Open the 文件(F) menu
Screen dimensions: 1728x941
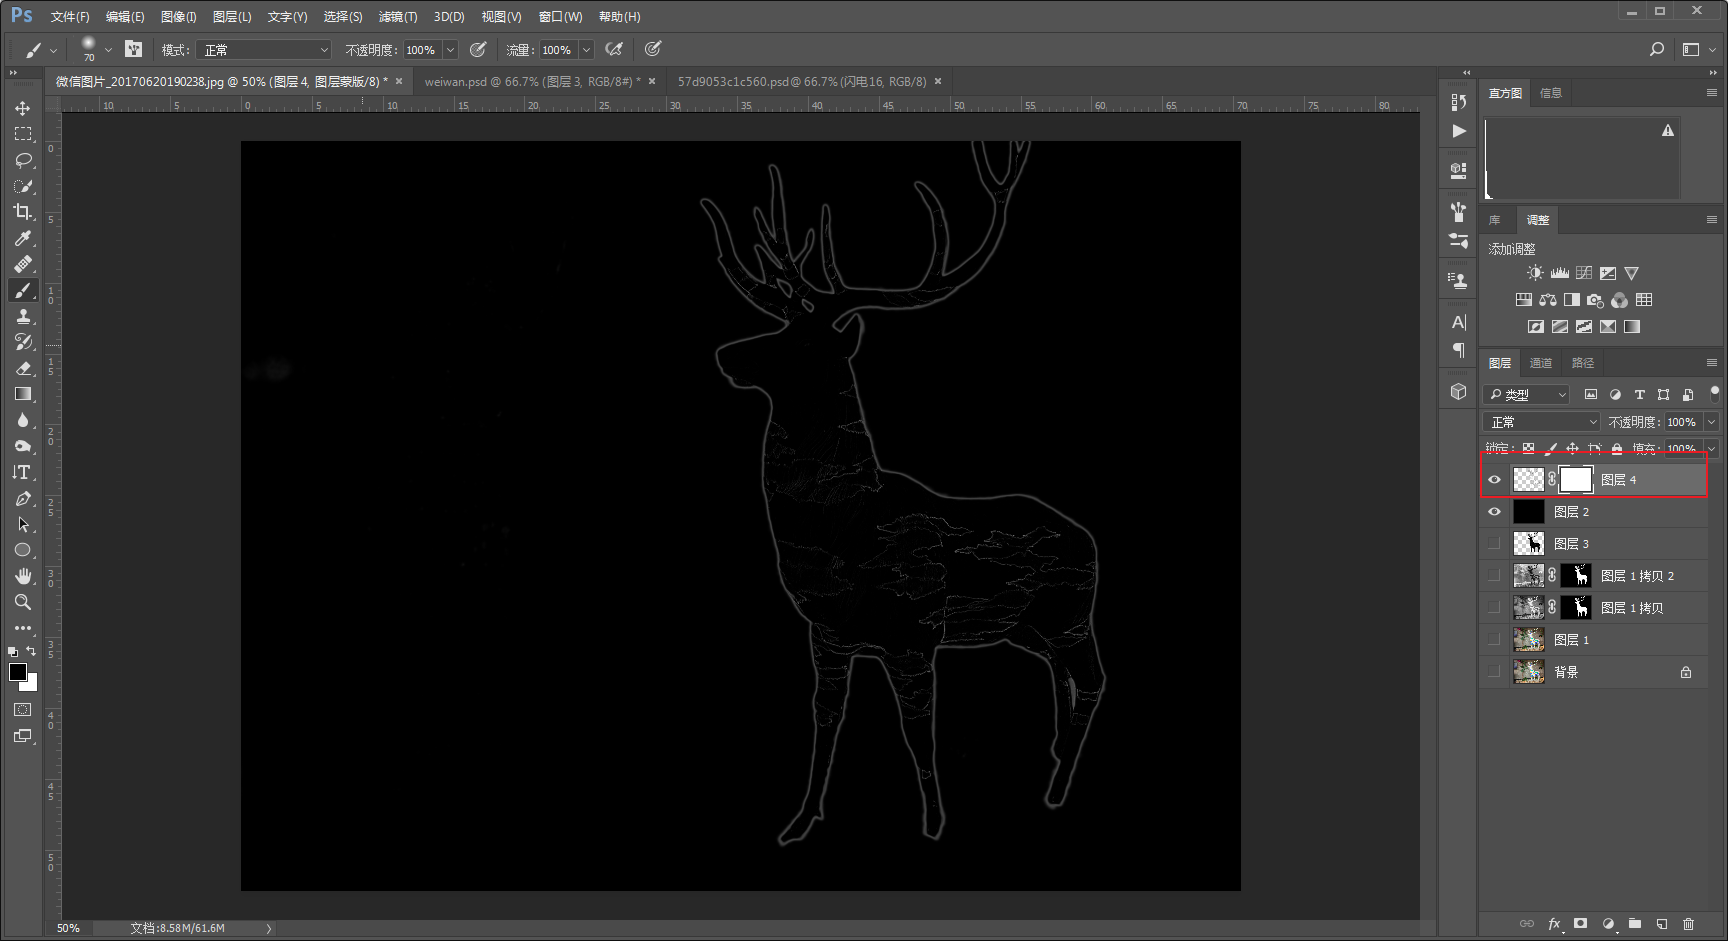point(70,17)
